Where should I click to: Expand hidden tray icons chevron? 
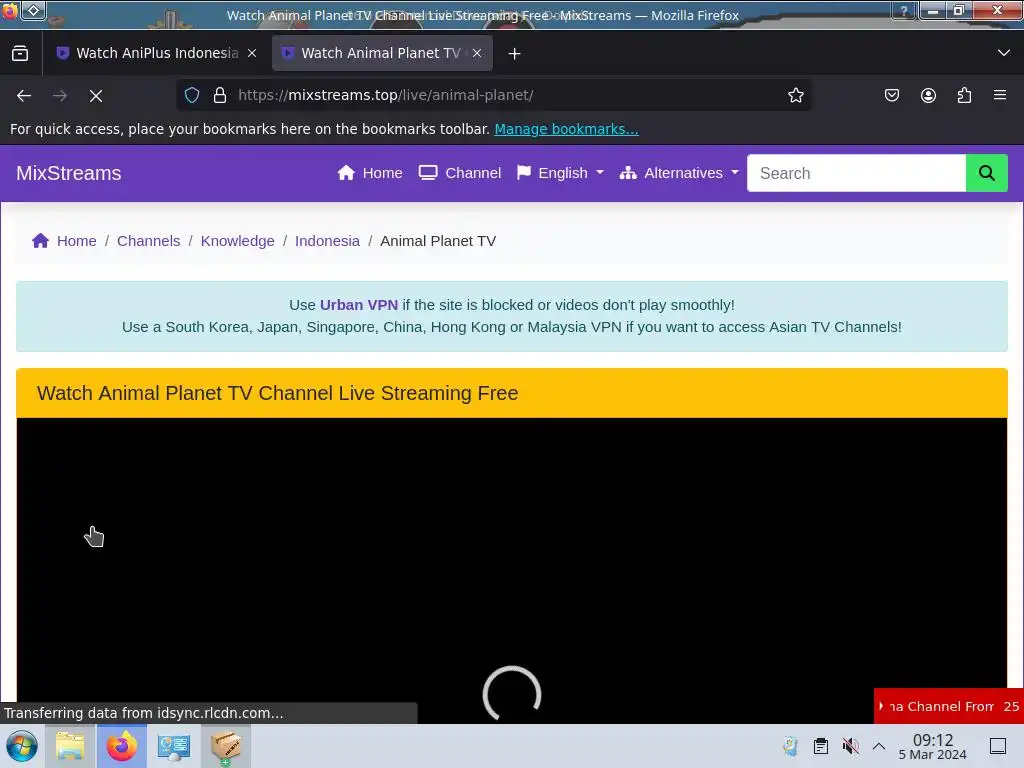(879, 746)
